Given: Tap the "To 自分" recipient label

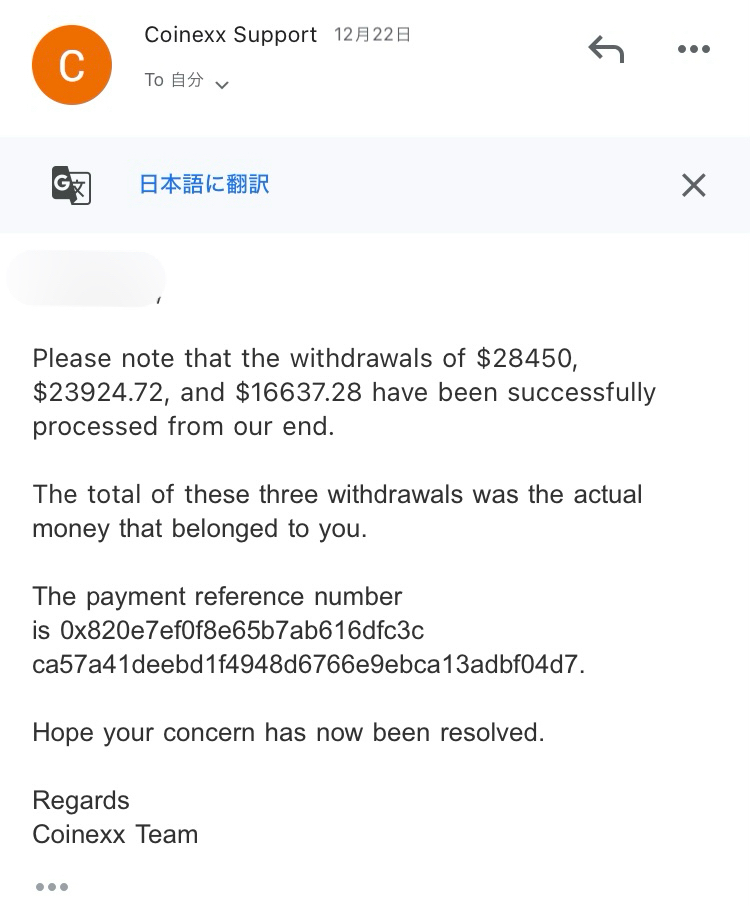Looking at the screenshot, I should 174,80.
